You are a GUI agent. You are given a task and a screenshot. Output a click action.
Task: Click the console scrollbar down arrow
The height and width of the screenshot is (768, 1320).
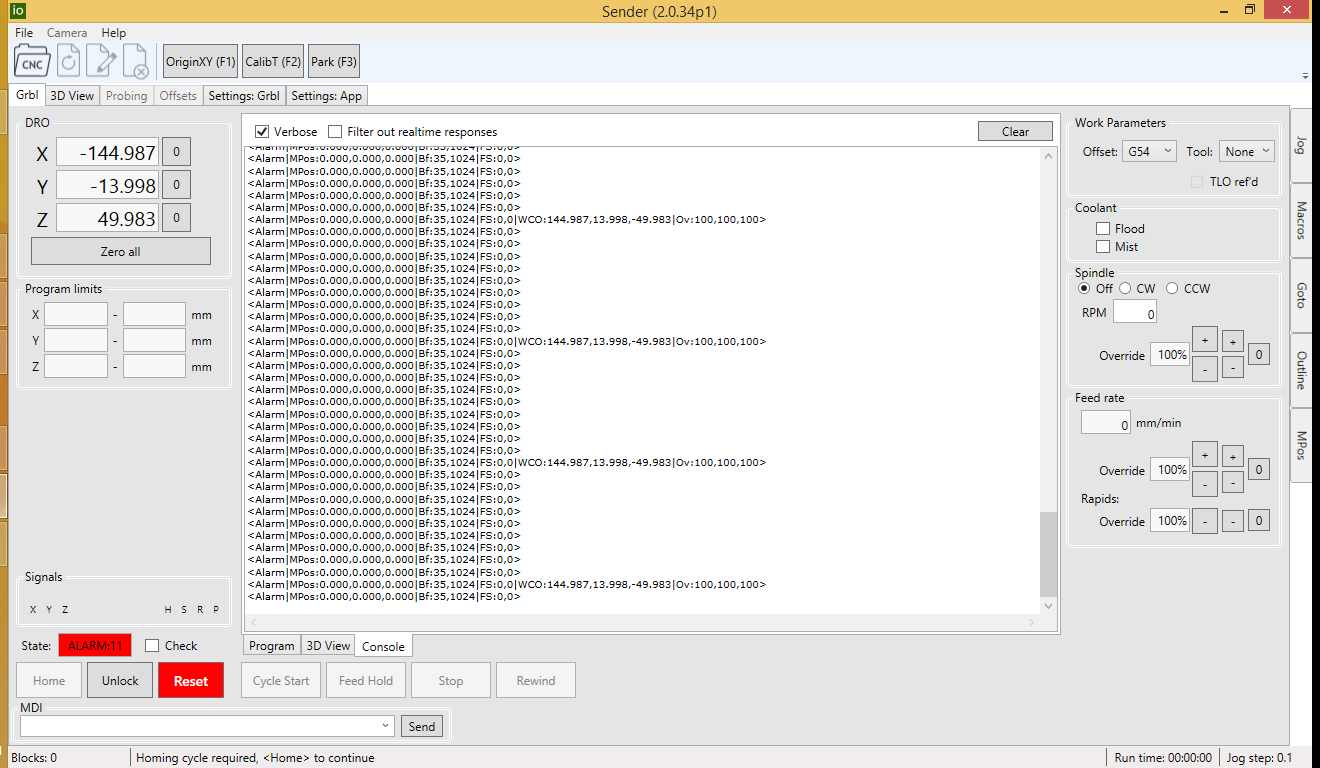point(1048,606)
